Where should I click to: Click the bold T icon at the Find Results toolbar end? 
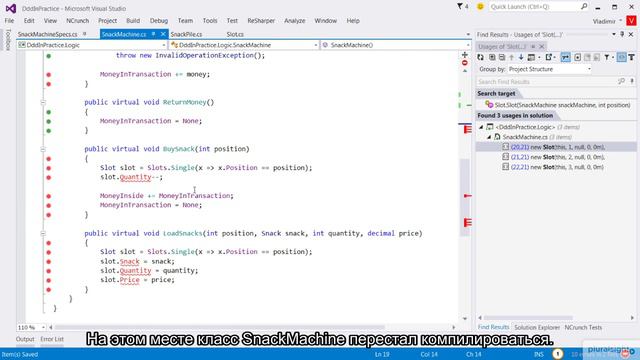coord(631,58)
